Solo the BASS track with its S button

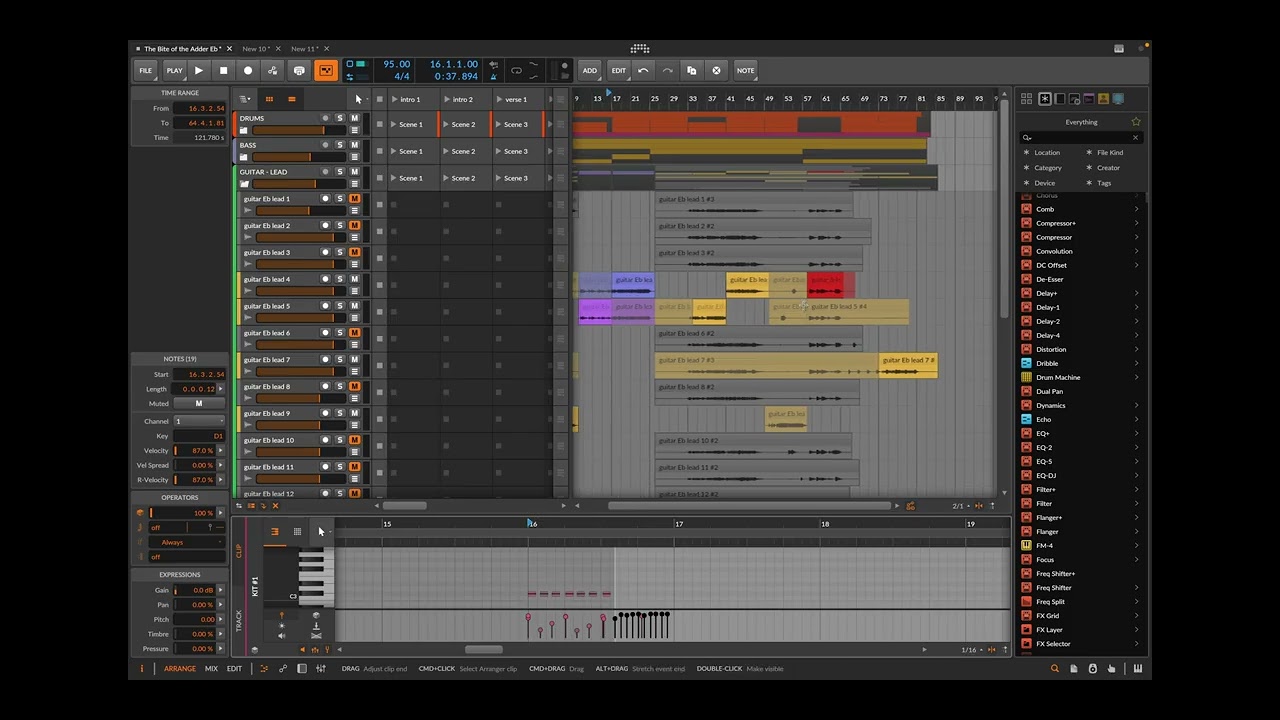(x=340, y=145)
